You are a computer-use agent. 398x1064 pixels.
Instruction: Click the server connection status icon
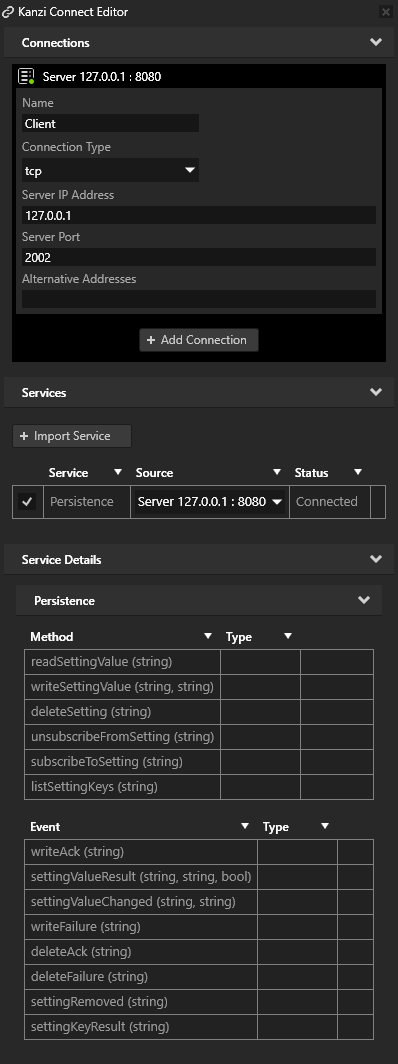pyautogui.click(x=26, y=76)
